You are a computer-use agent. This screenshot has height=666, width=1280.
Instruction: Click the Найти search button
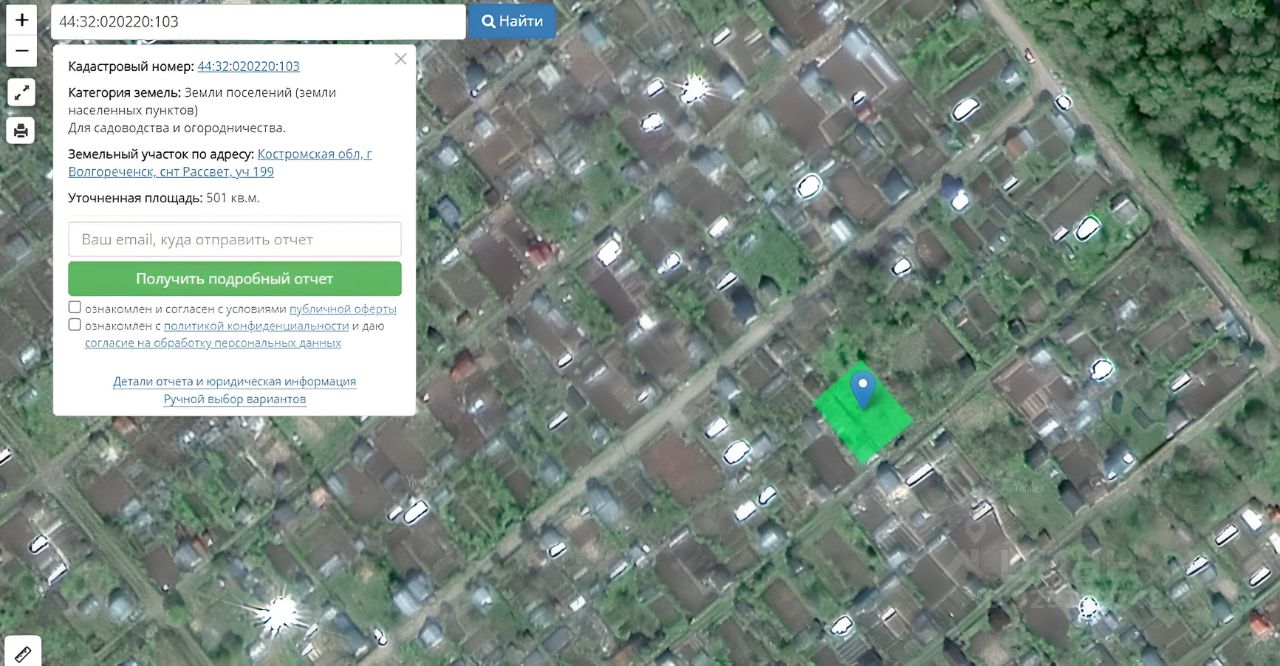(513, 21)
